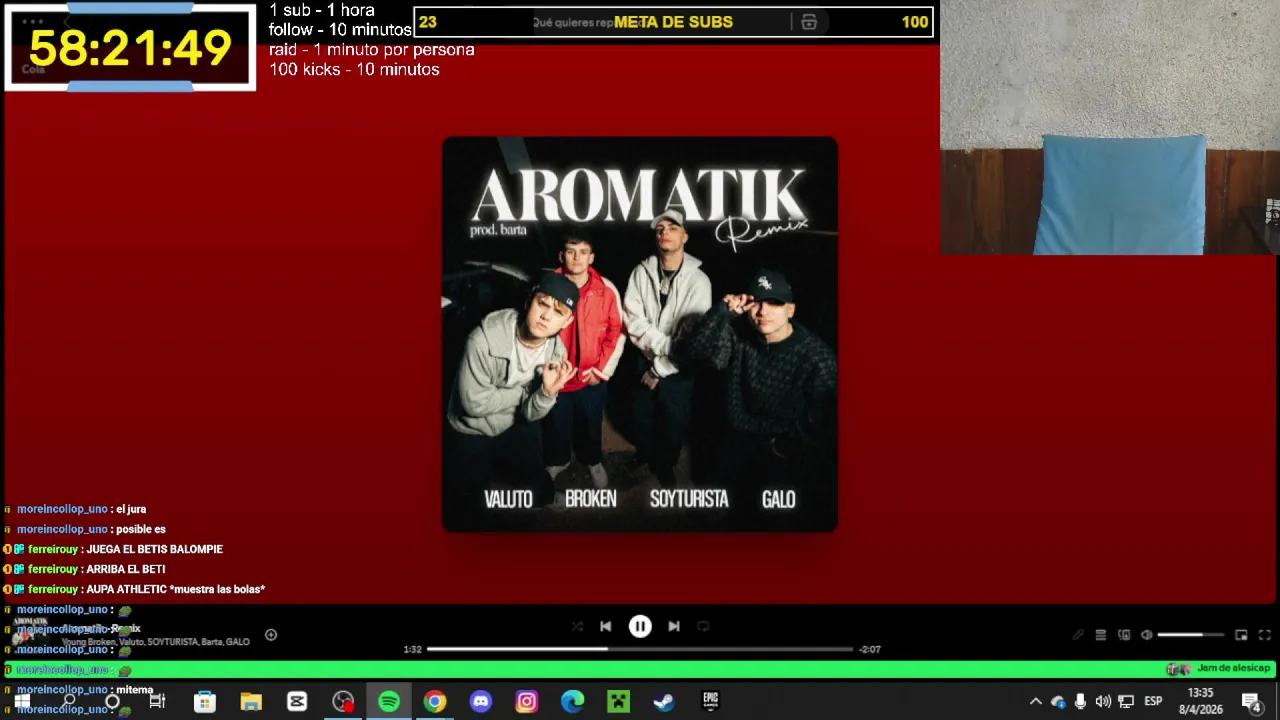
Task: Open Task View in the taskbar
Action: [x=157, y=701]
